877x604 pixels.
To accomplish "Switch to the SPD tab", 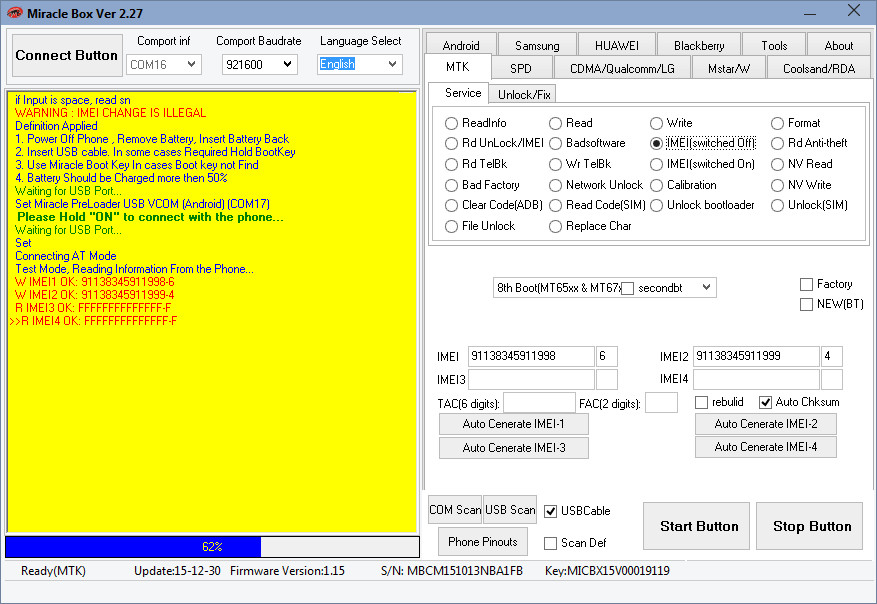I will pos(521,68).
